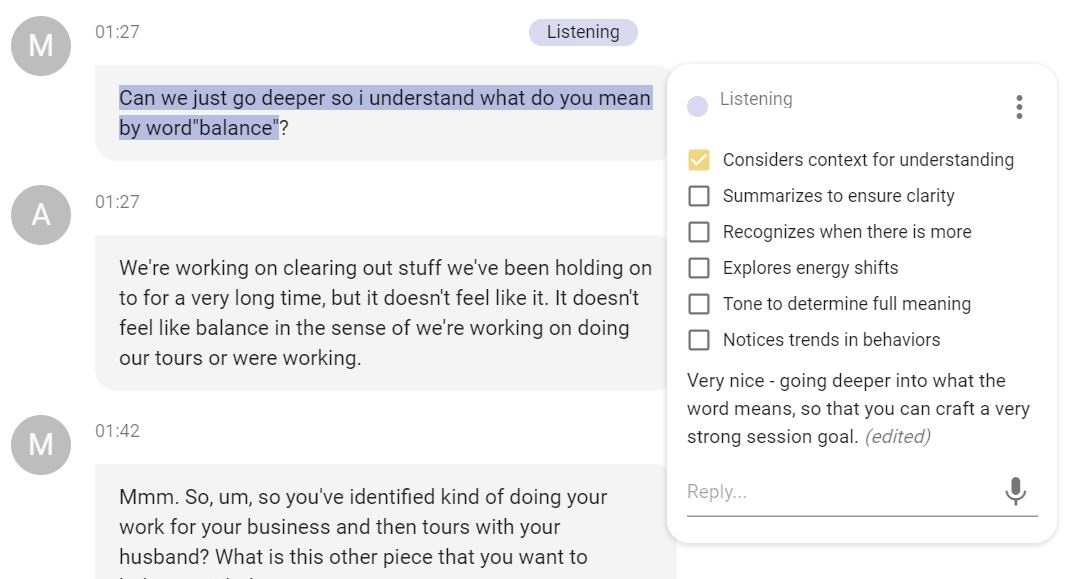Screen dimensions: 1078x579
Task: Uncheck Considers context for understanding
Action: (x=699, y=160)
